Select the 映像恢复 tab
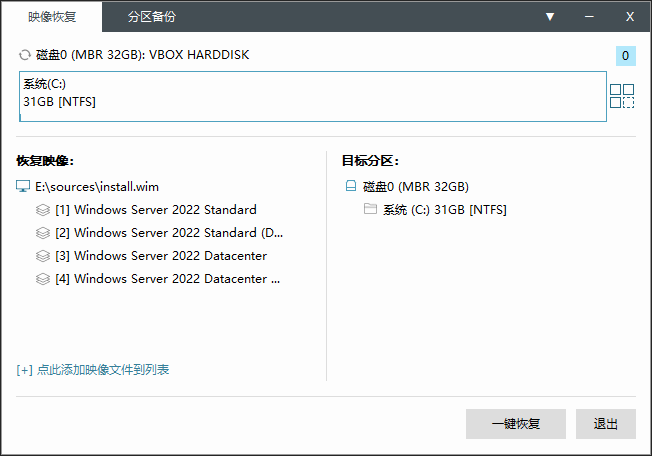652x456 pixels. click(52, 17)
